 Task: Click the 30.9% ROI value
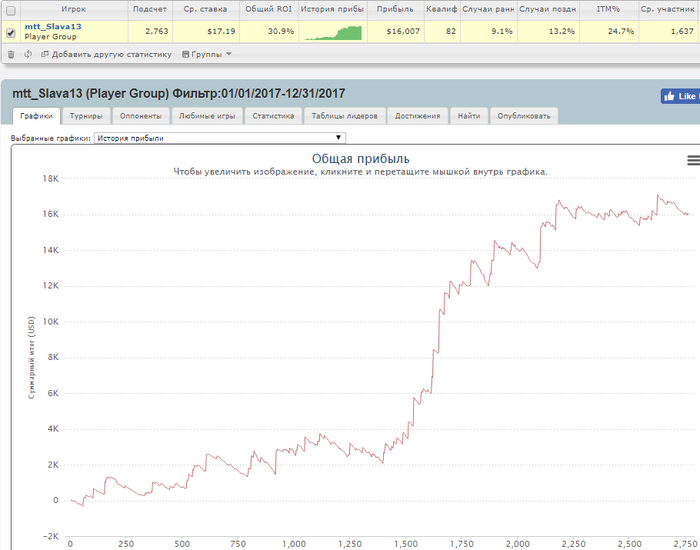point(281,32)
